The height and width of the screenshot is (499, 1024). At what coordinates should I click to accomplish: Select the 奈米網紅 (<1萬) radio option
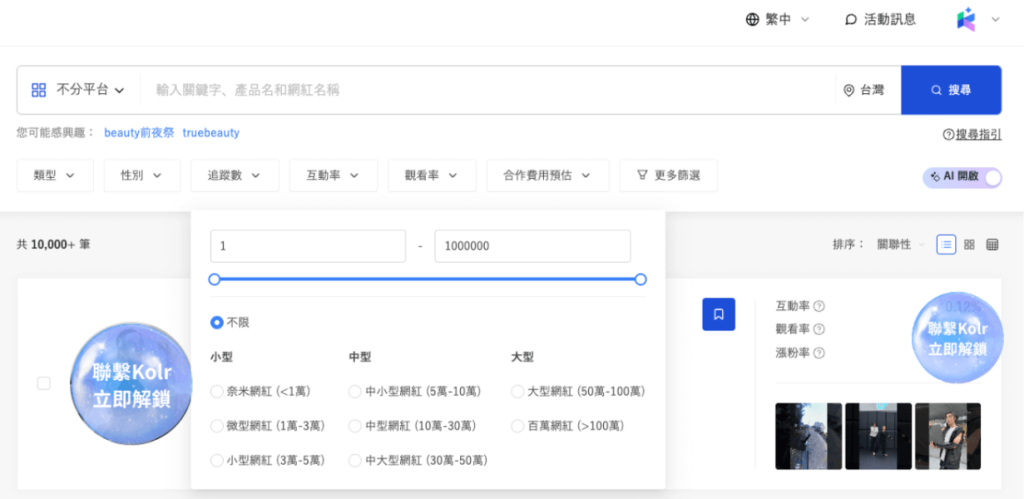click(x=217, y=391)
